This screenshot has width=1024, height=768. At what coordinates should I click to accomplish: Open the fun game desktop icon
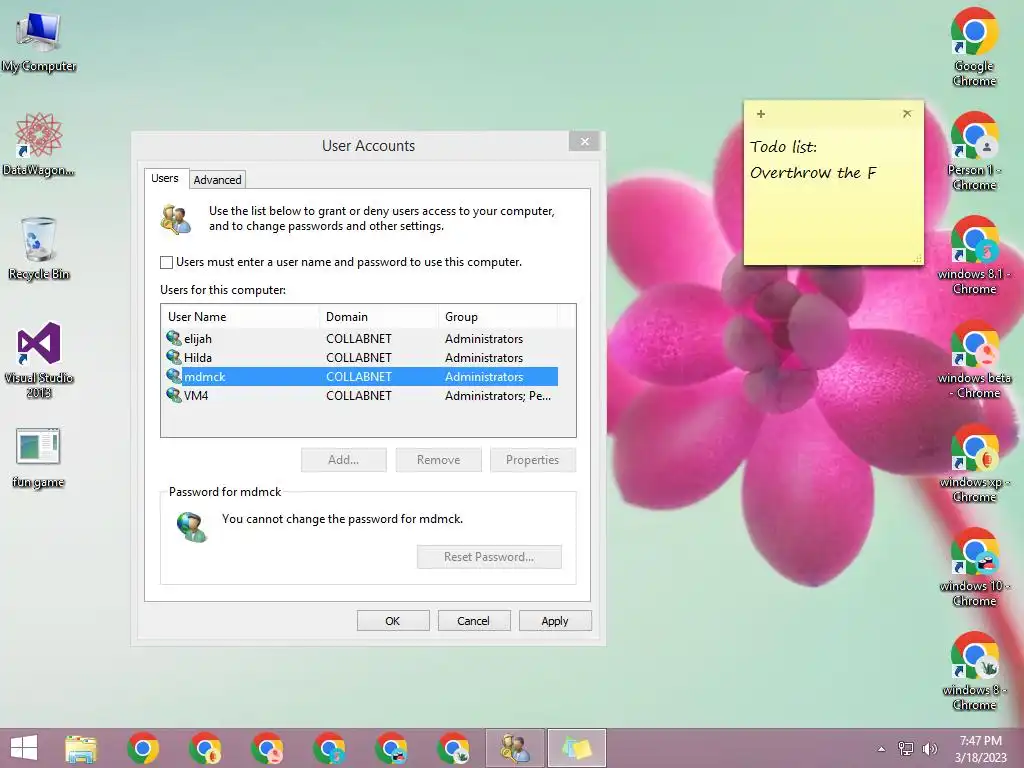pos(39,457)
